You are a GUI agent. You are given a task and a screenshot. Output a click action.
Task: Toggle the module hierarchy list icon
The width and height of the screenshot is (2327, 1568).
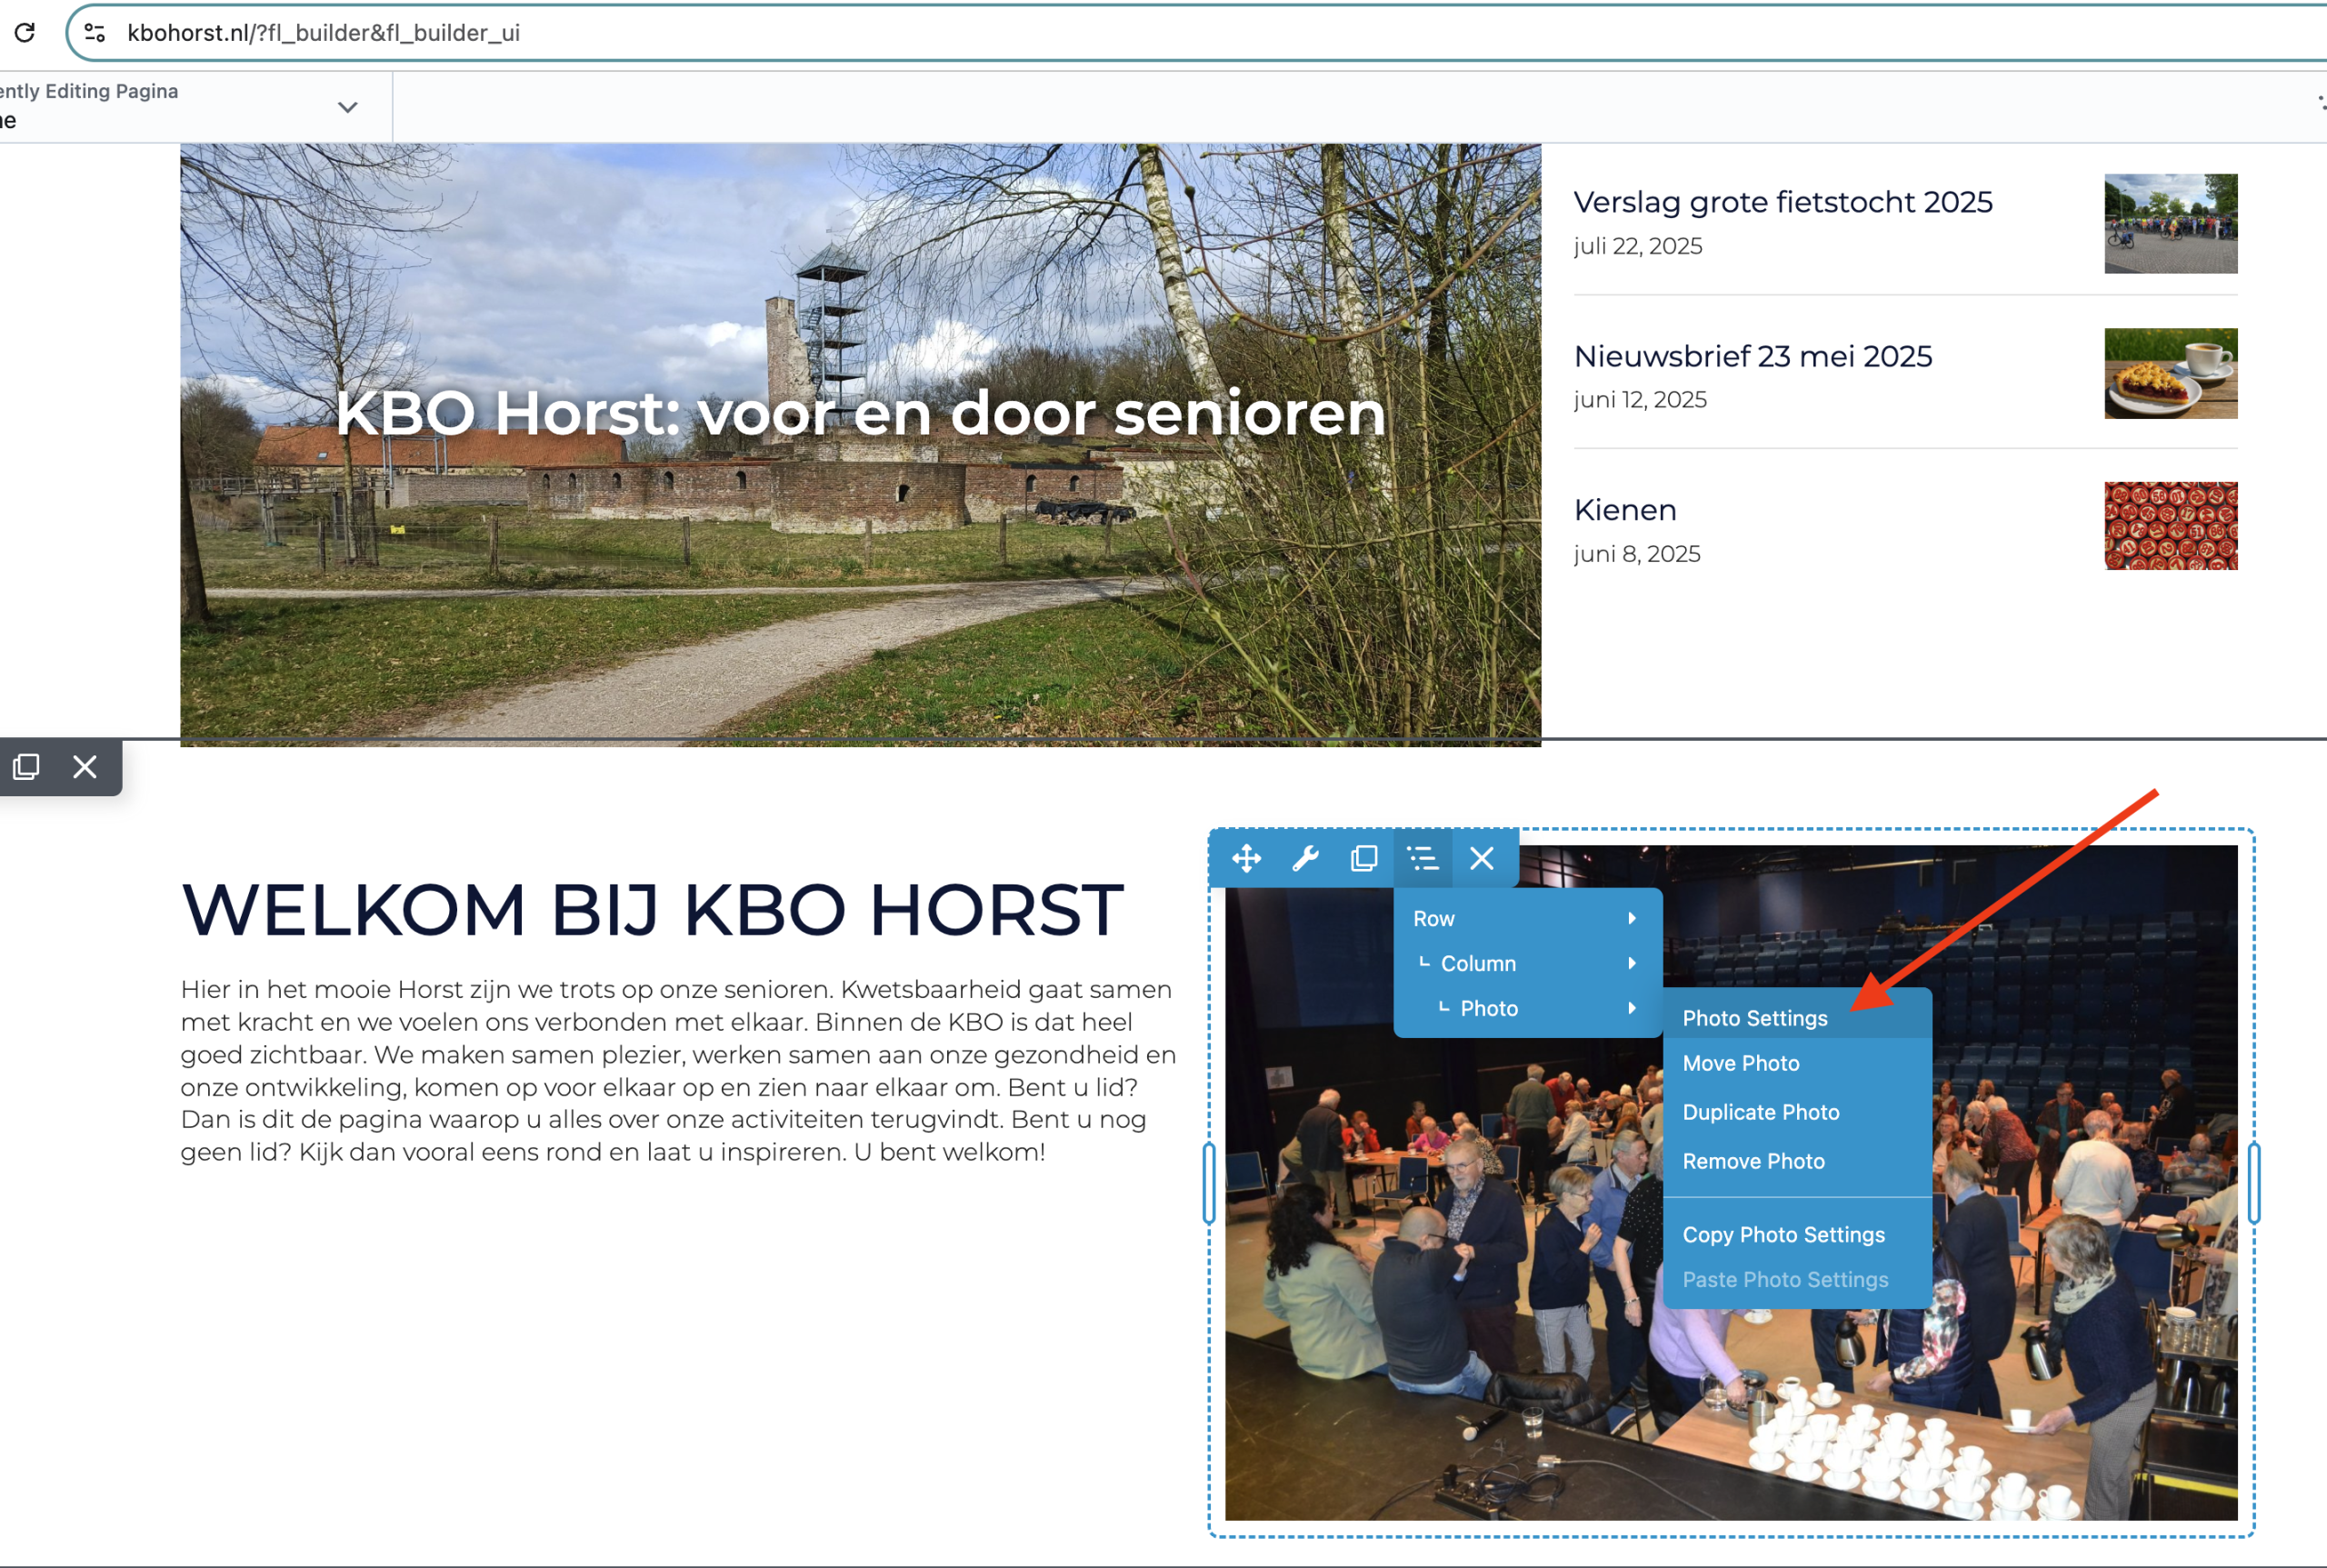coord(1423,858)
